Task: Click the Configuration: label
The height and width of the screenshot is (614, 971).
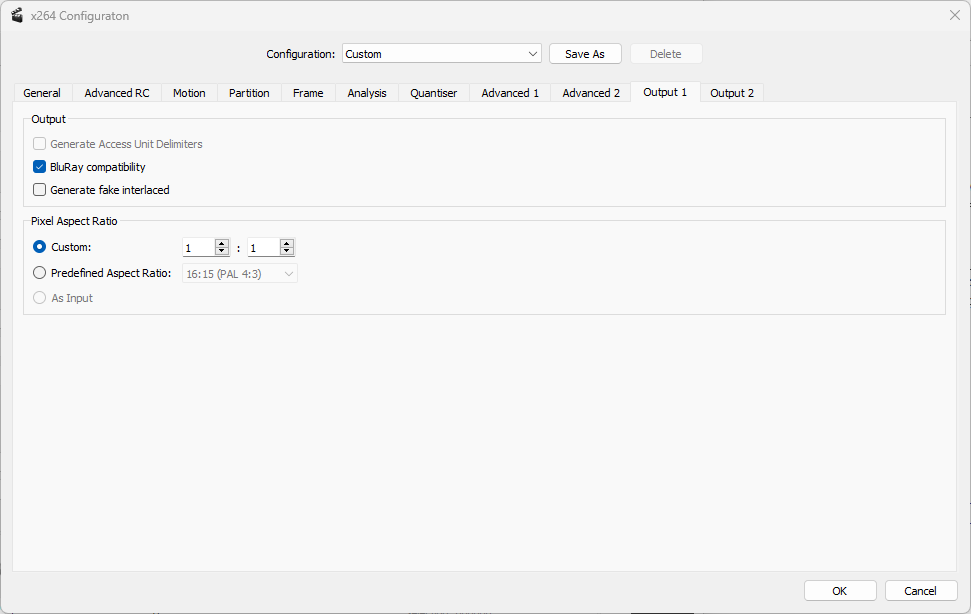Action: 300,54
